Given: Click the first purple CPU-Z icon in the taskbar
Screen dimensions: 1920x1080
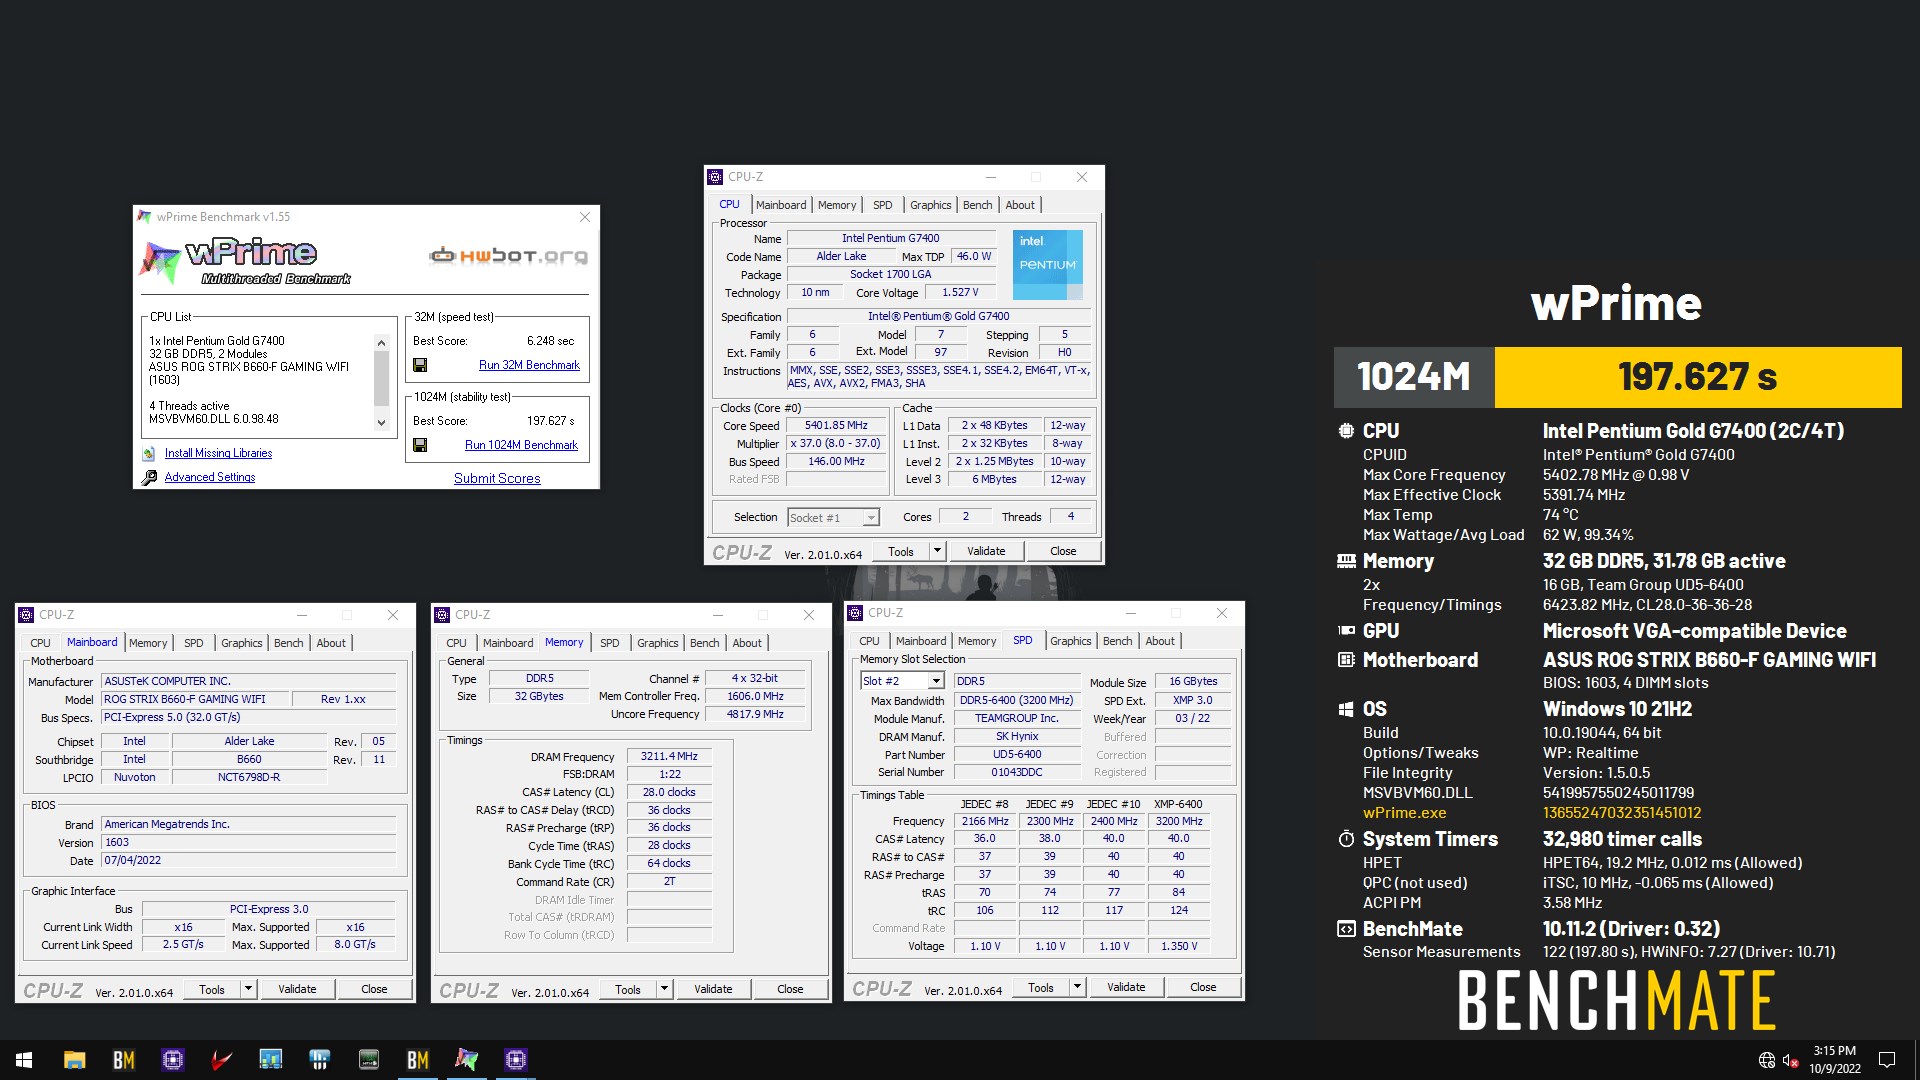Looking at the screenshot, I should tap(172, 1060).
